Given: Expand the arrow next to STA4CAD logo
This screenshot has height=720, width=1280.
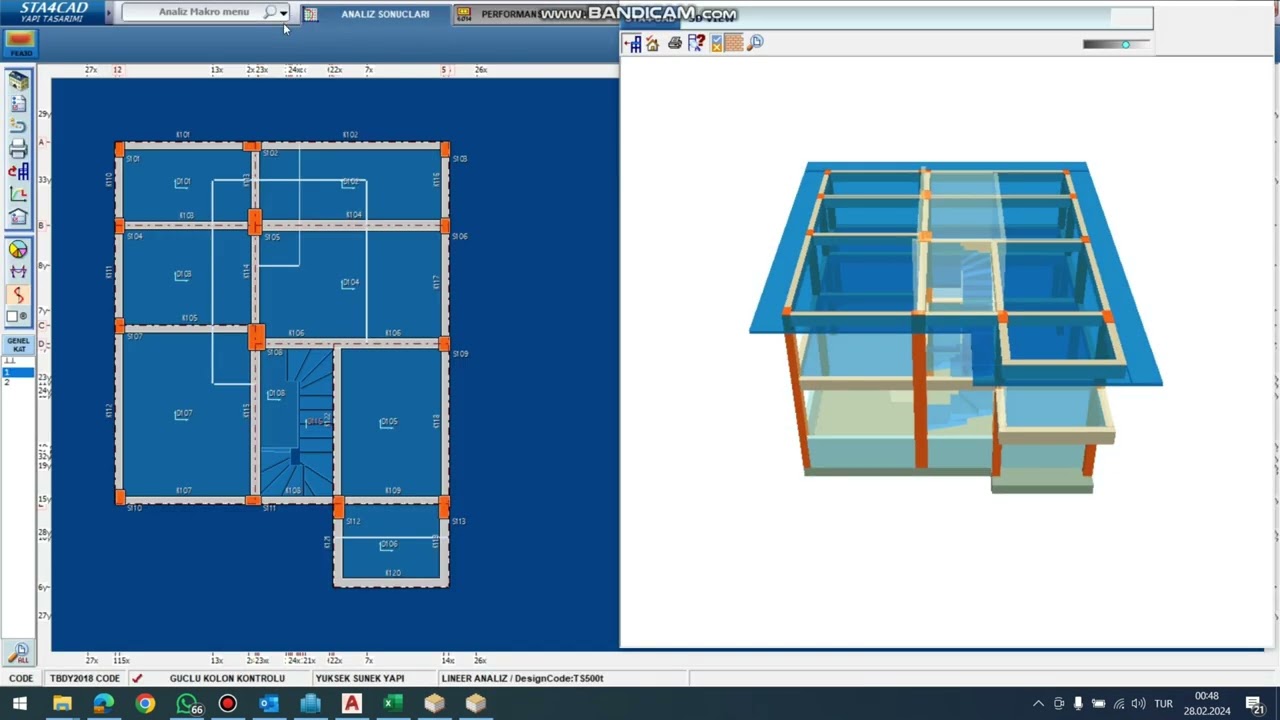Looking at the screenshot, I should pyautogui.click(x=107, y=10).
